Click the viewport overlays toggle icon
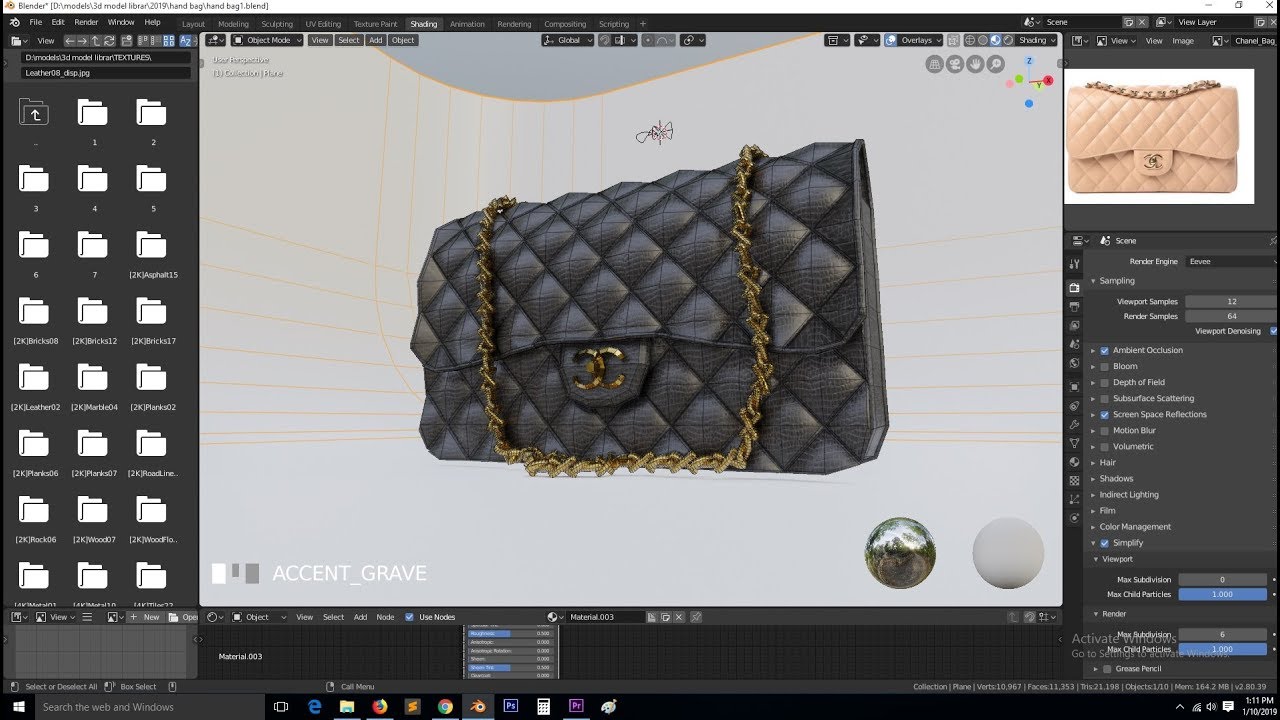This screenshot has width=1280, height=720. pos(891,40)
